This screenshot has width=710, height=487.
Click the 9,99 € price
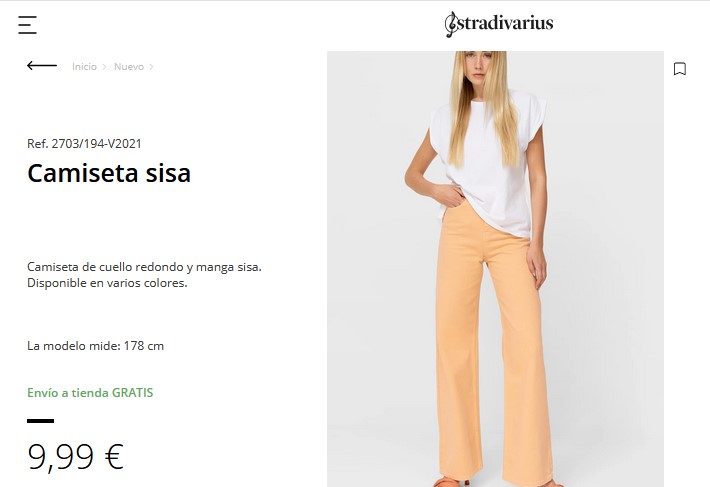click(x=76, y=456)
